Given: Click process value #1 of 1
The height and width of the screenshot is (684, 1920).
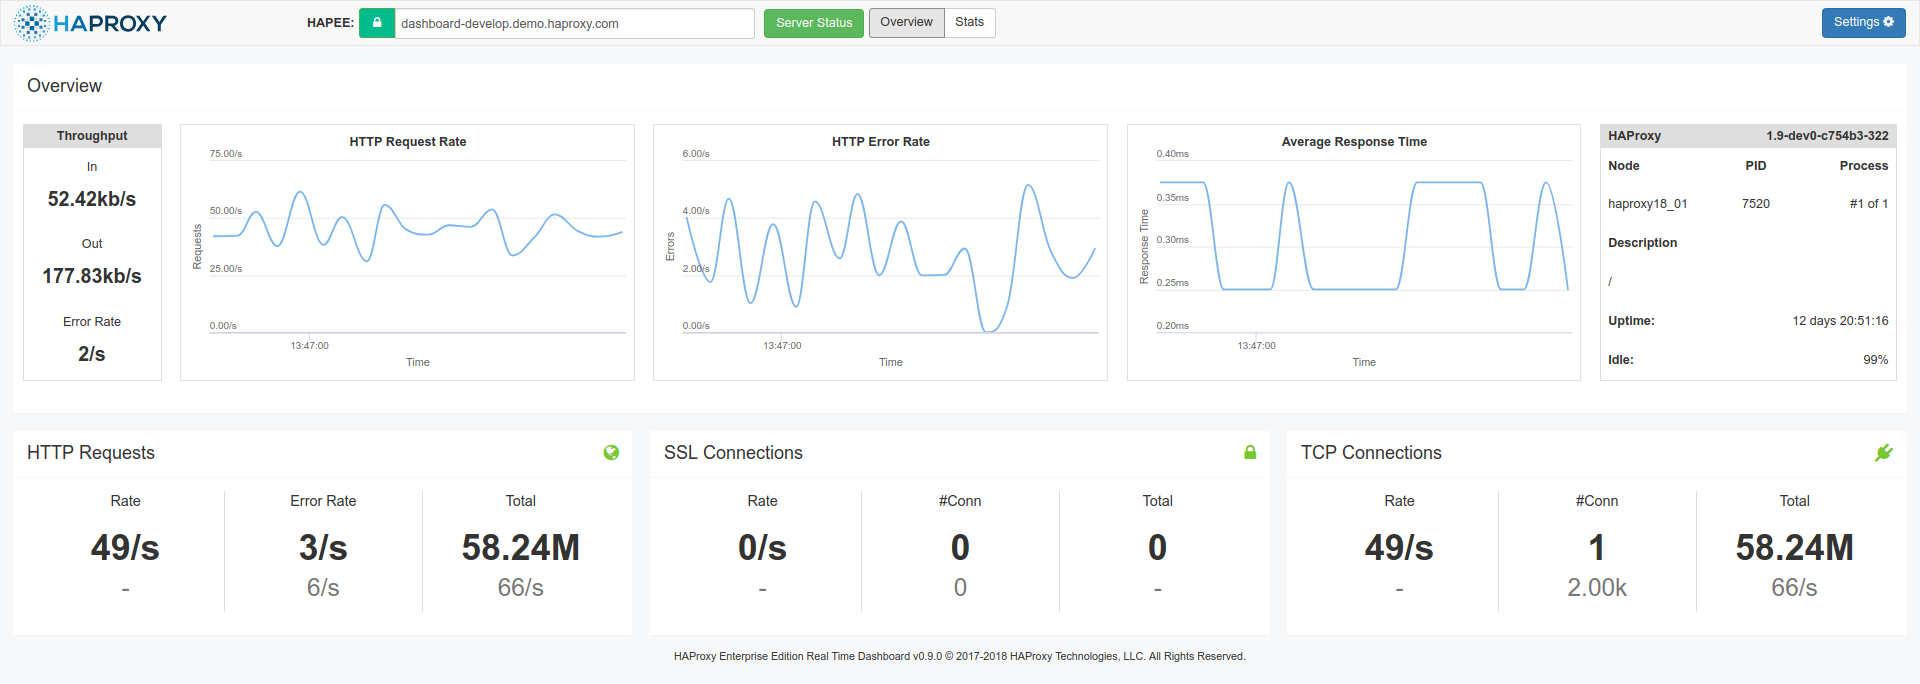Looking at the screenshot, I should click(x=1869, y=204).
